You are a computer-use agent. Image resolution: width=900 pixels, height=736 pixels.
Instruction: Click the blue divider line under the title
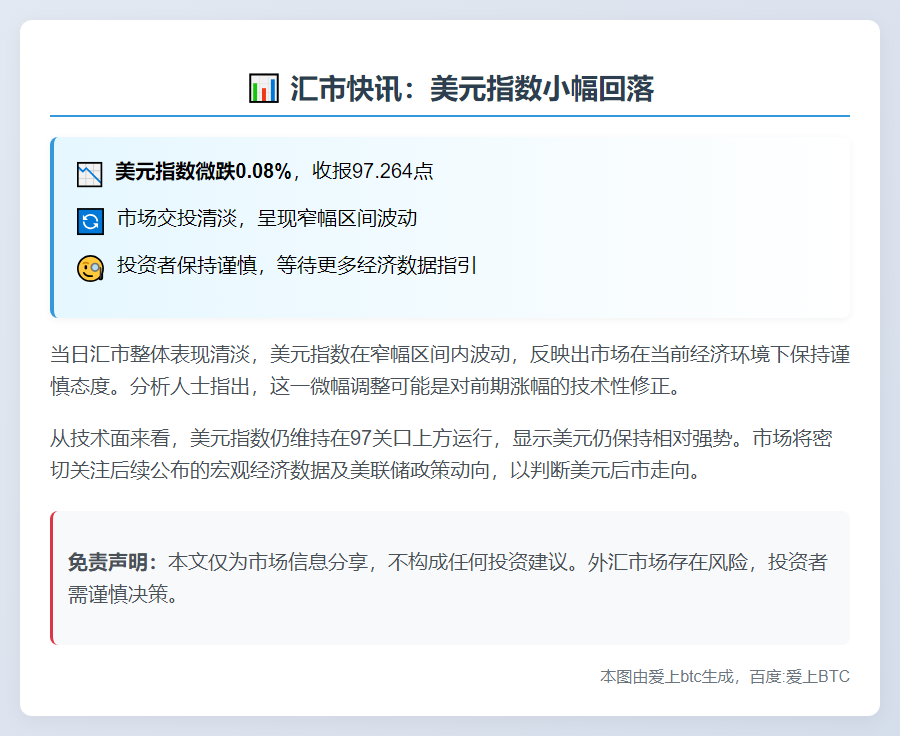[x=450, y=116]
